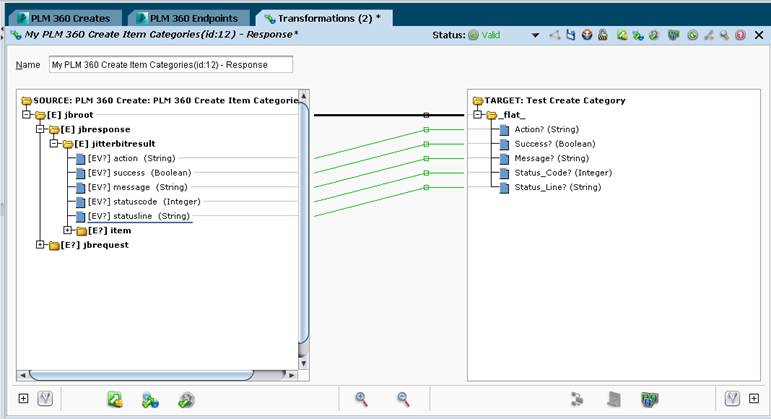Image resolution: width=771 pixels, height=419 pixels.
Task: Open the dropdown arrow beside the Valid status
Action: [535, 35]
